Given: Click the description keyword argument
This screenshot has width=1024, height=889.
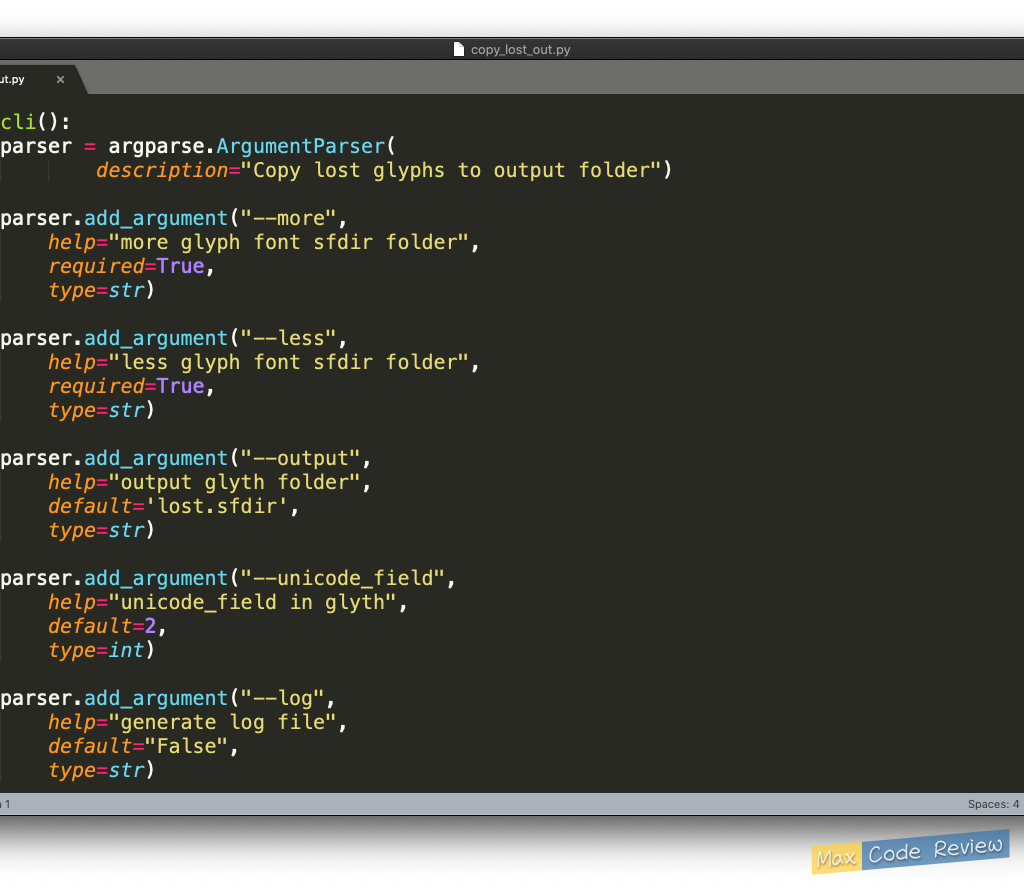Looking at the screenshot, I should [x=162, y=170].
